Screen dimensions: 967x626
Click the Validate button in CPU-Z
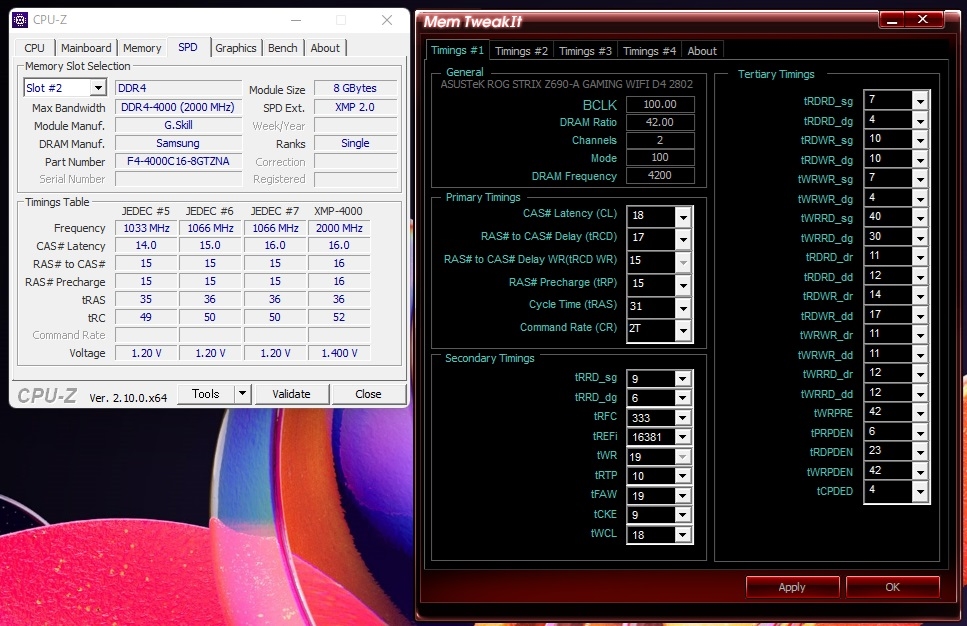(291, 394)
